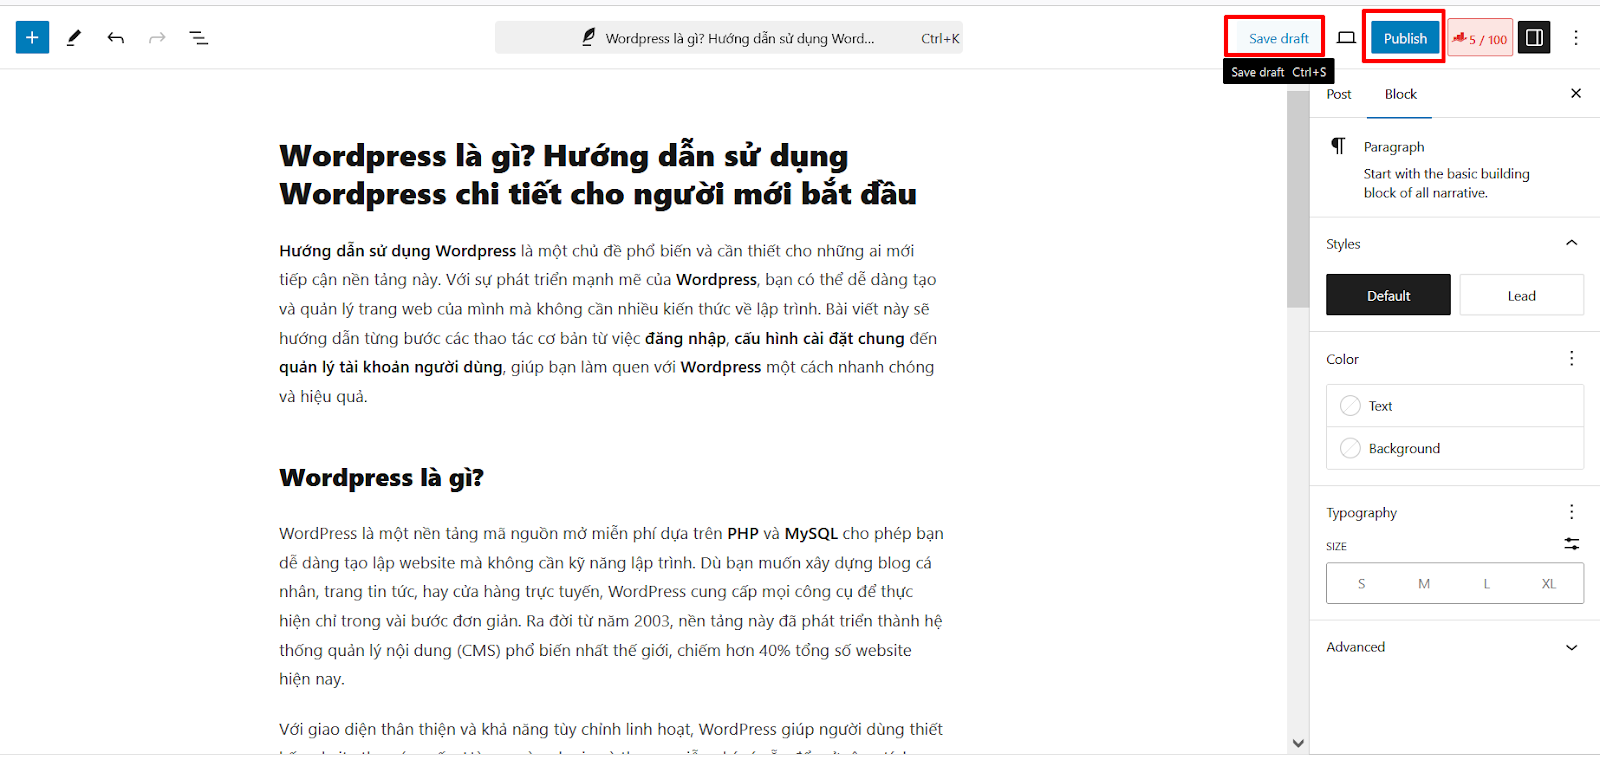Choose font size L
The height and width of the screenshot is (760, 1600).
(1486, 583)
